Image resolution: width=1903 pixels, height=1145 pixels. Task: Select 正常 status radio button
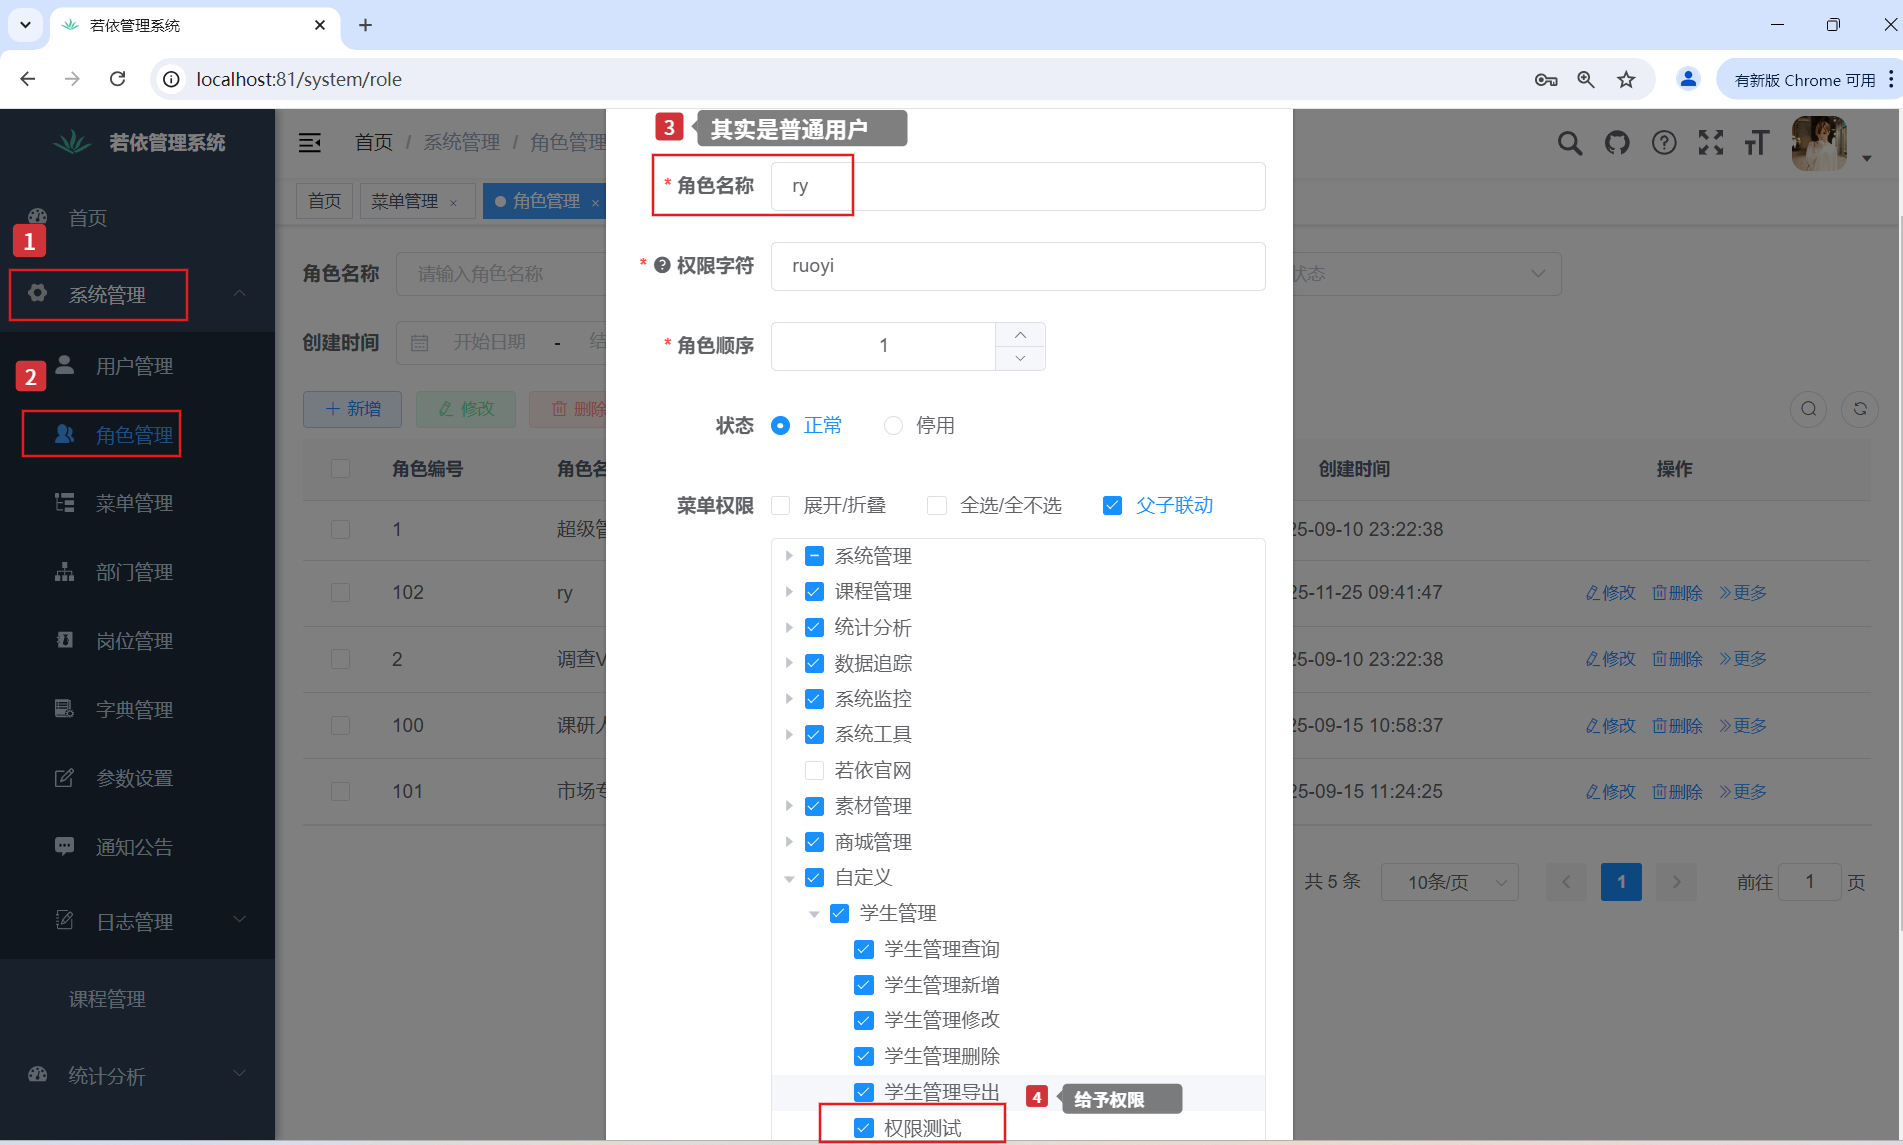[x=781, y=426]
